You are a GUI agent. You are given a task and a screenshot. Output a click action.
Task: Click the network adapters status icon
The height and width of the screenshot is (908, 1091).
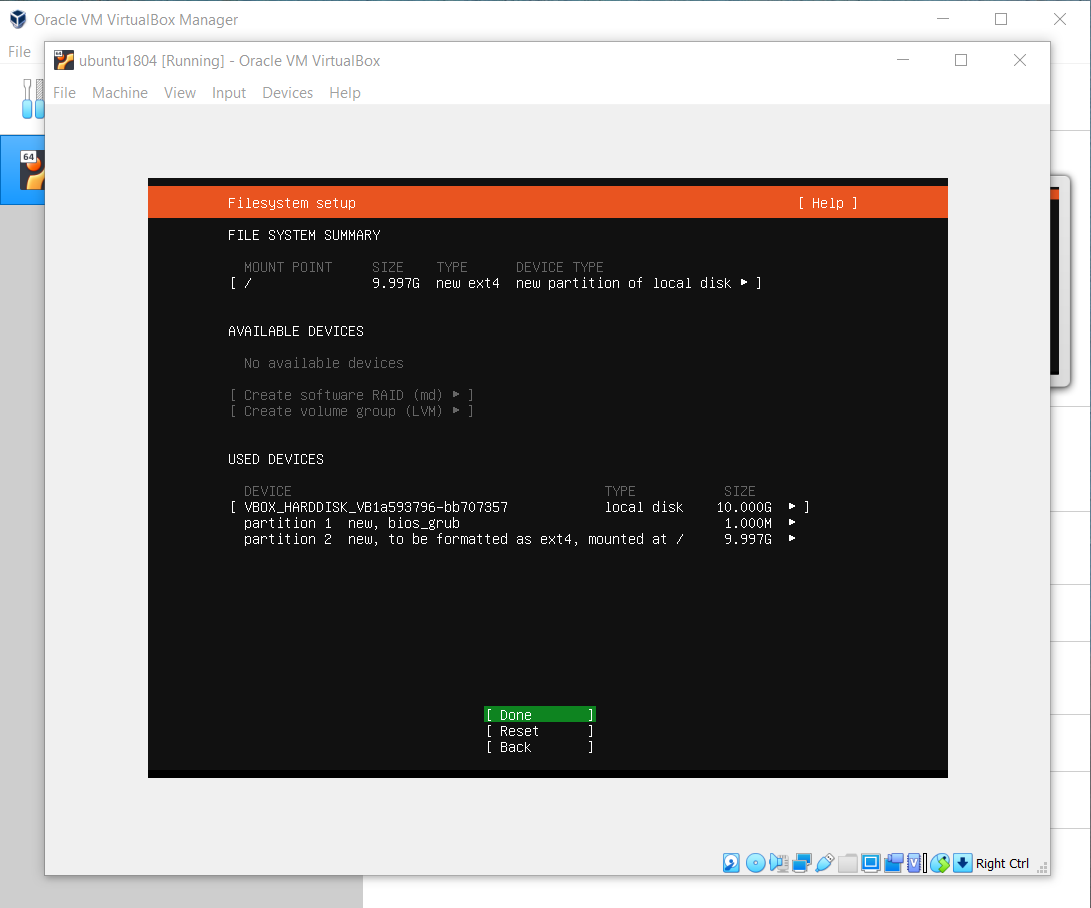point(802,863)
